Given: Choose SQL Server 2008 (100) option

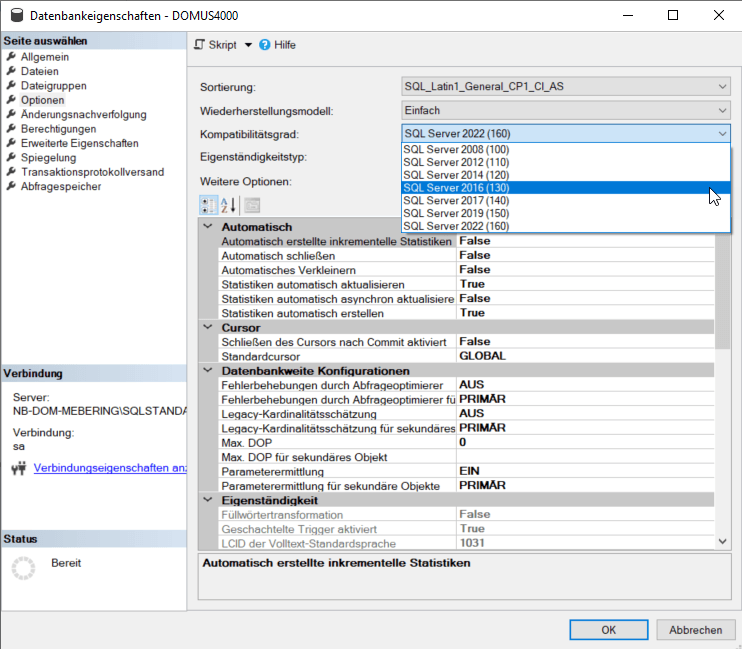Looking at the screenshot, I should [x=565, y=150].
